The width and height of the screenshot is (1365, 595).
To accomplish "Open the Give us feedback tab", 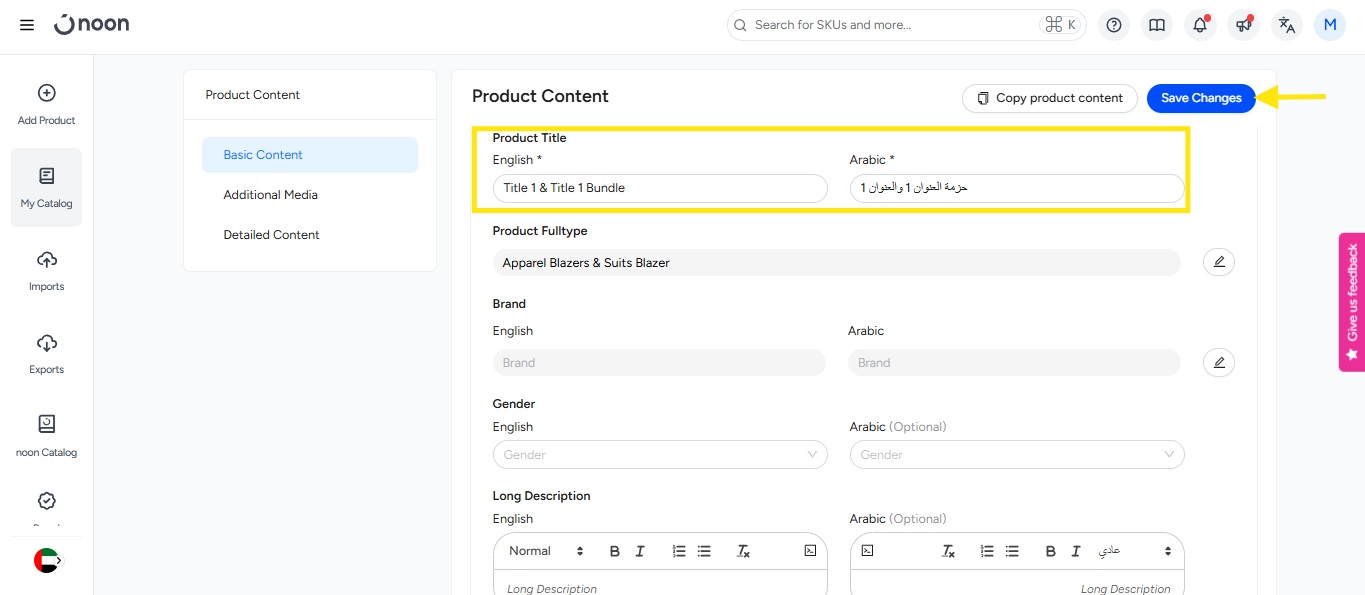I will point(1352,301).
